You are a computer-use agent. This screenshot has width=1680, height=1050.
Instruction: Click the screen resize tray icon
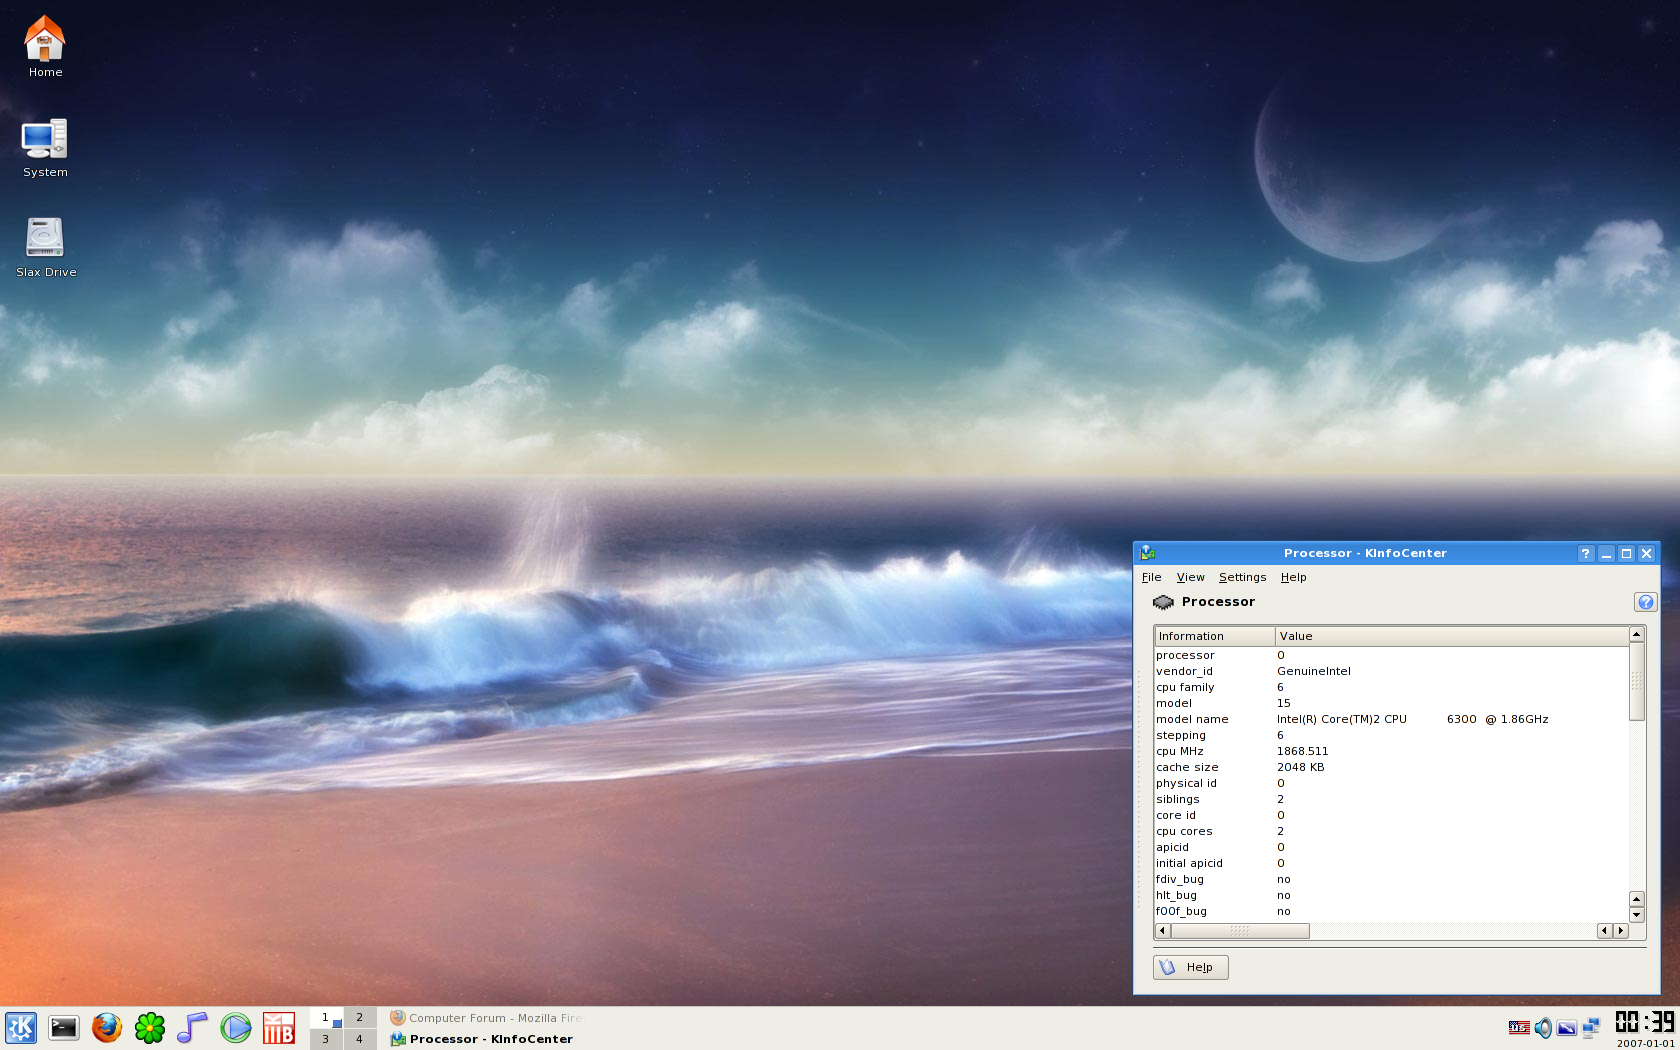(1567, 1028)
